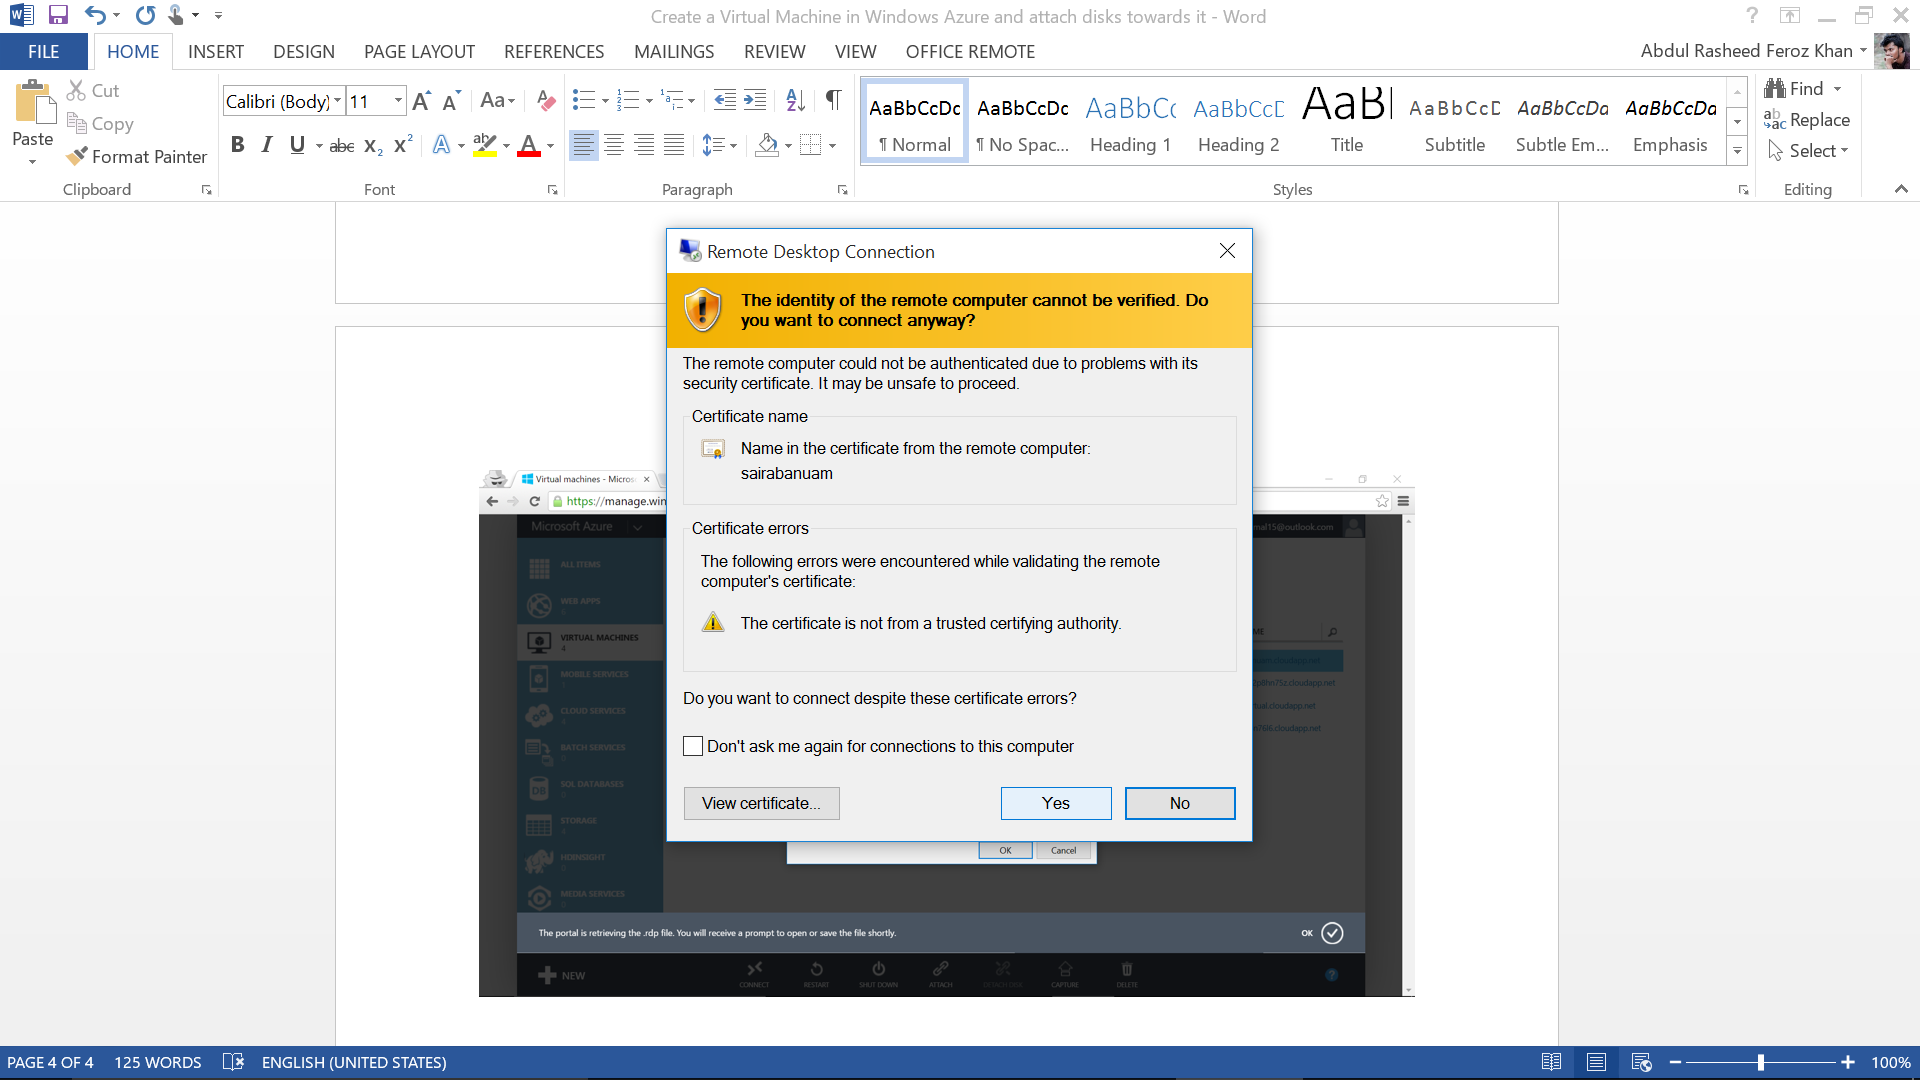Screen dimensions: 1920x1080
Task: Click the Copy icon in Clipboard group
Action: (x=77, y=123)
